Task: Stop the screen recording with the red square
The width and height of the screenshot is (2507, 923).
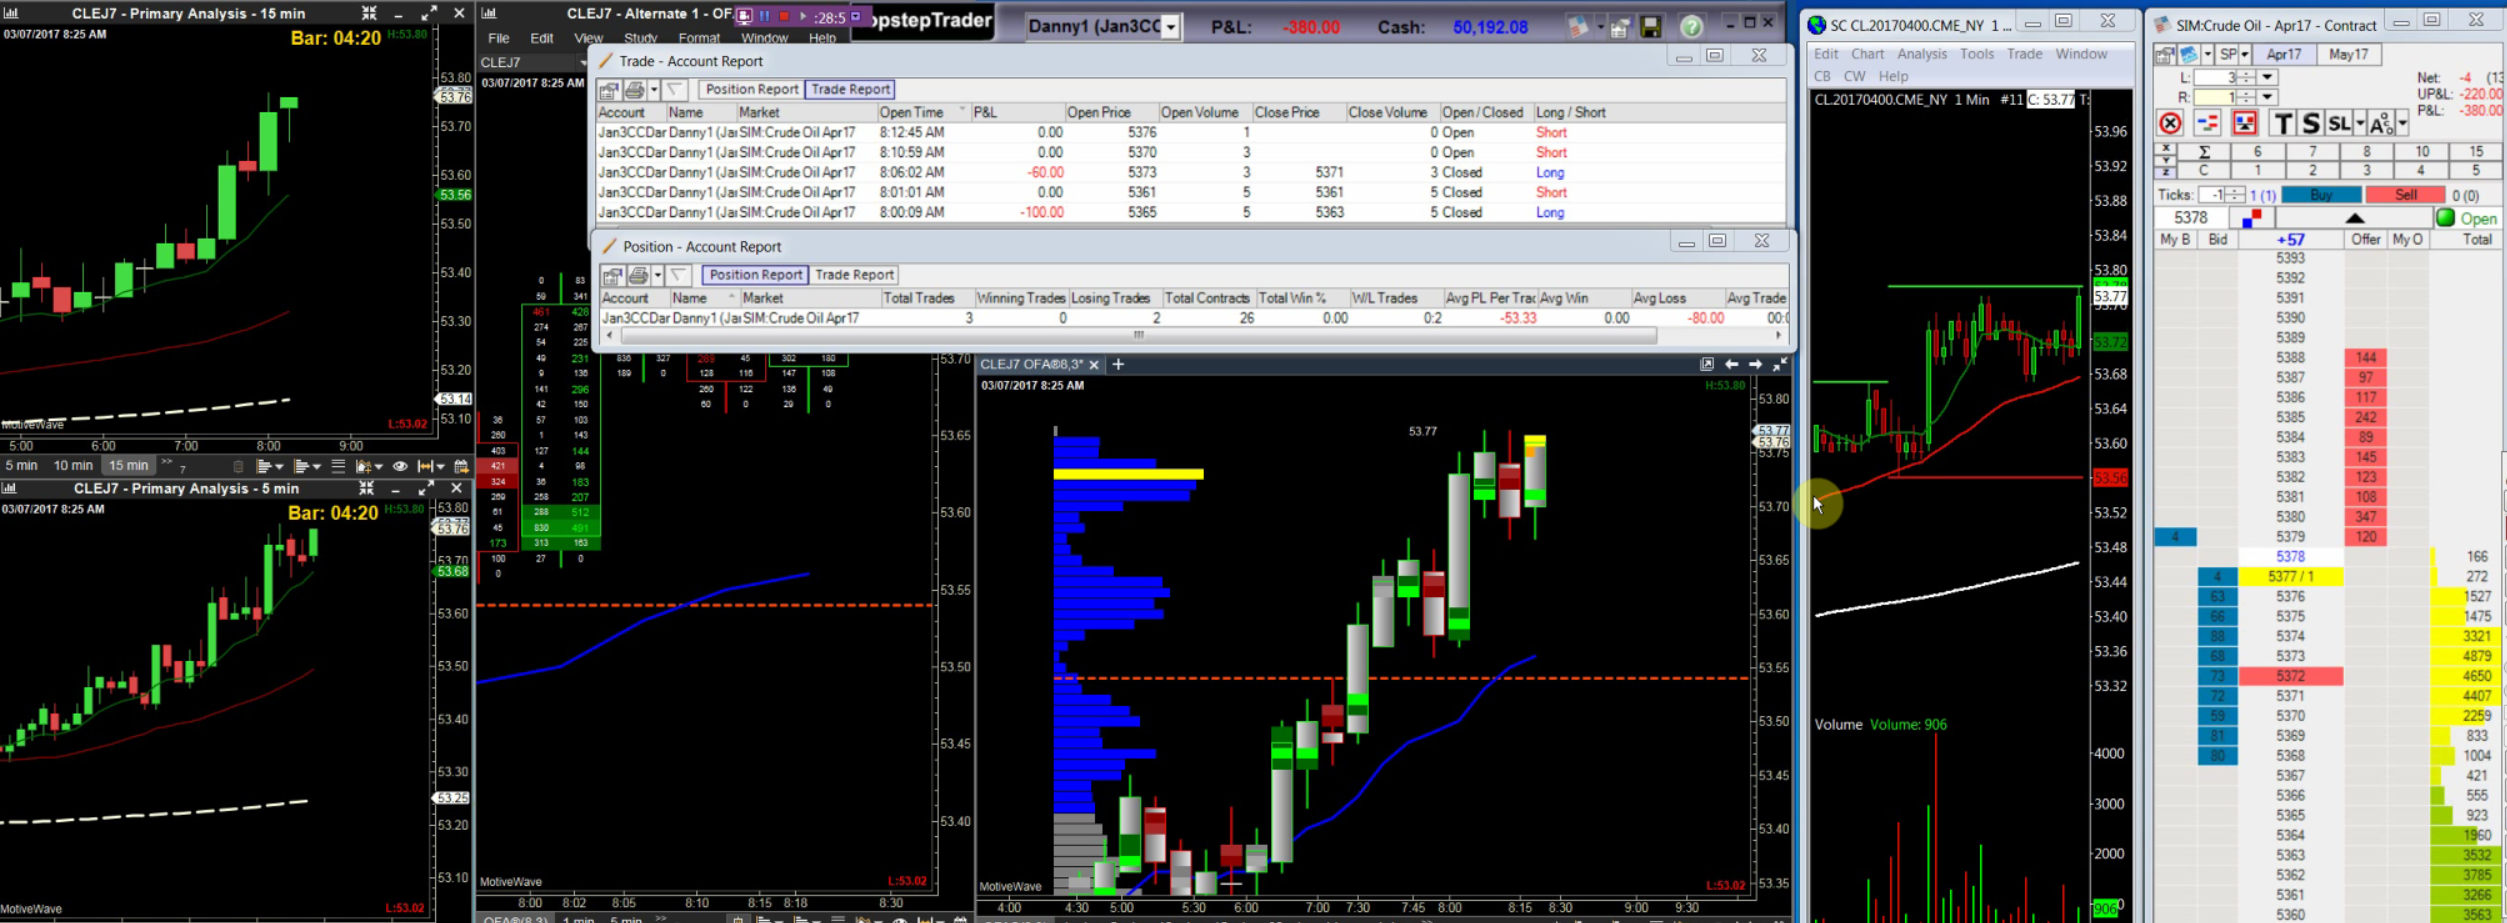Action: point(784,17)
